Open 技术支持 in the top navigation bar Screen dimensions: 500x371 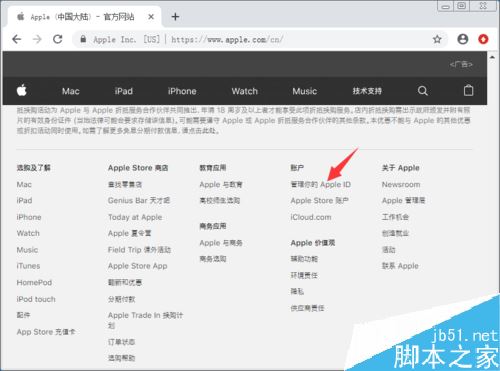(x=367, y=91)
